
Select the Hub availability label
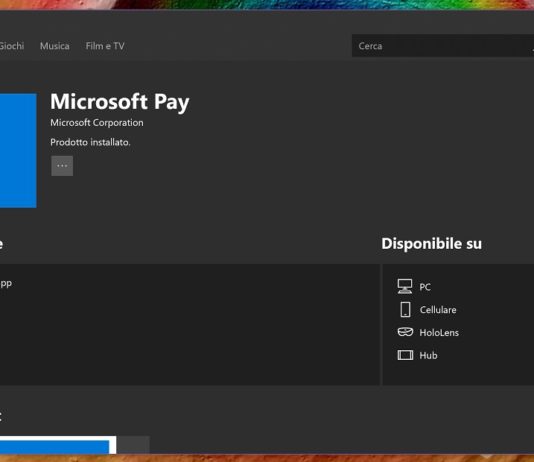428,355
